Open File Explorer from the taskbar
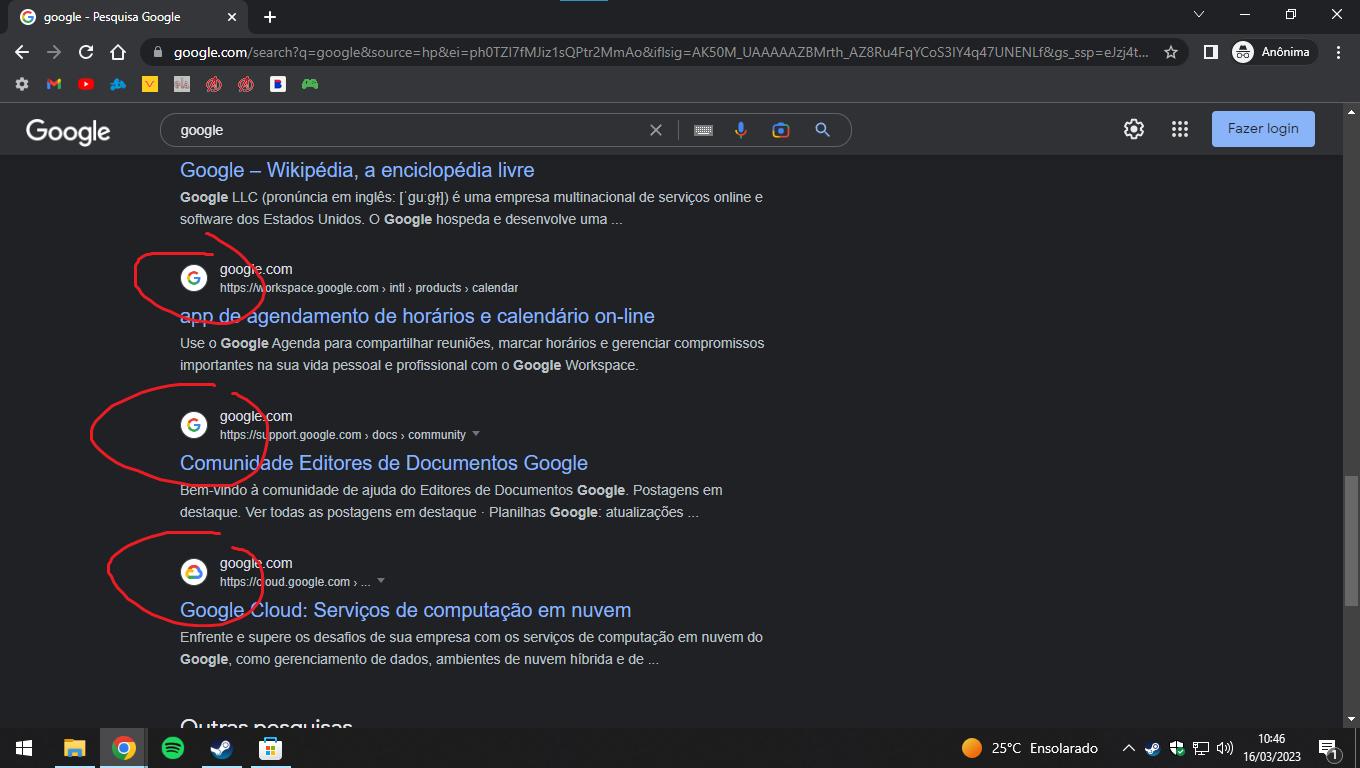Image resolution: width=1360 pixels, height=768 pixels. (75, 748)
